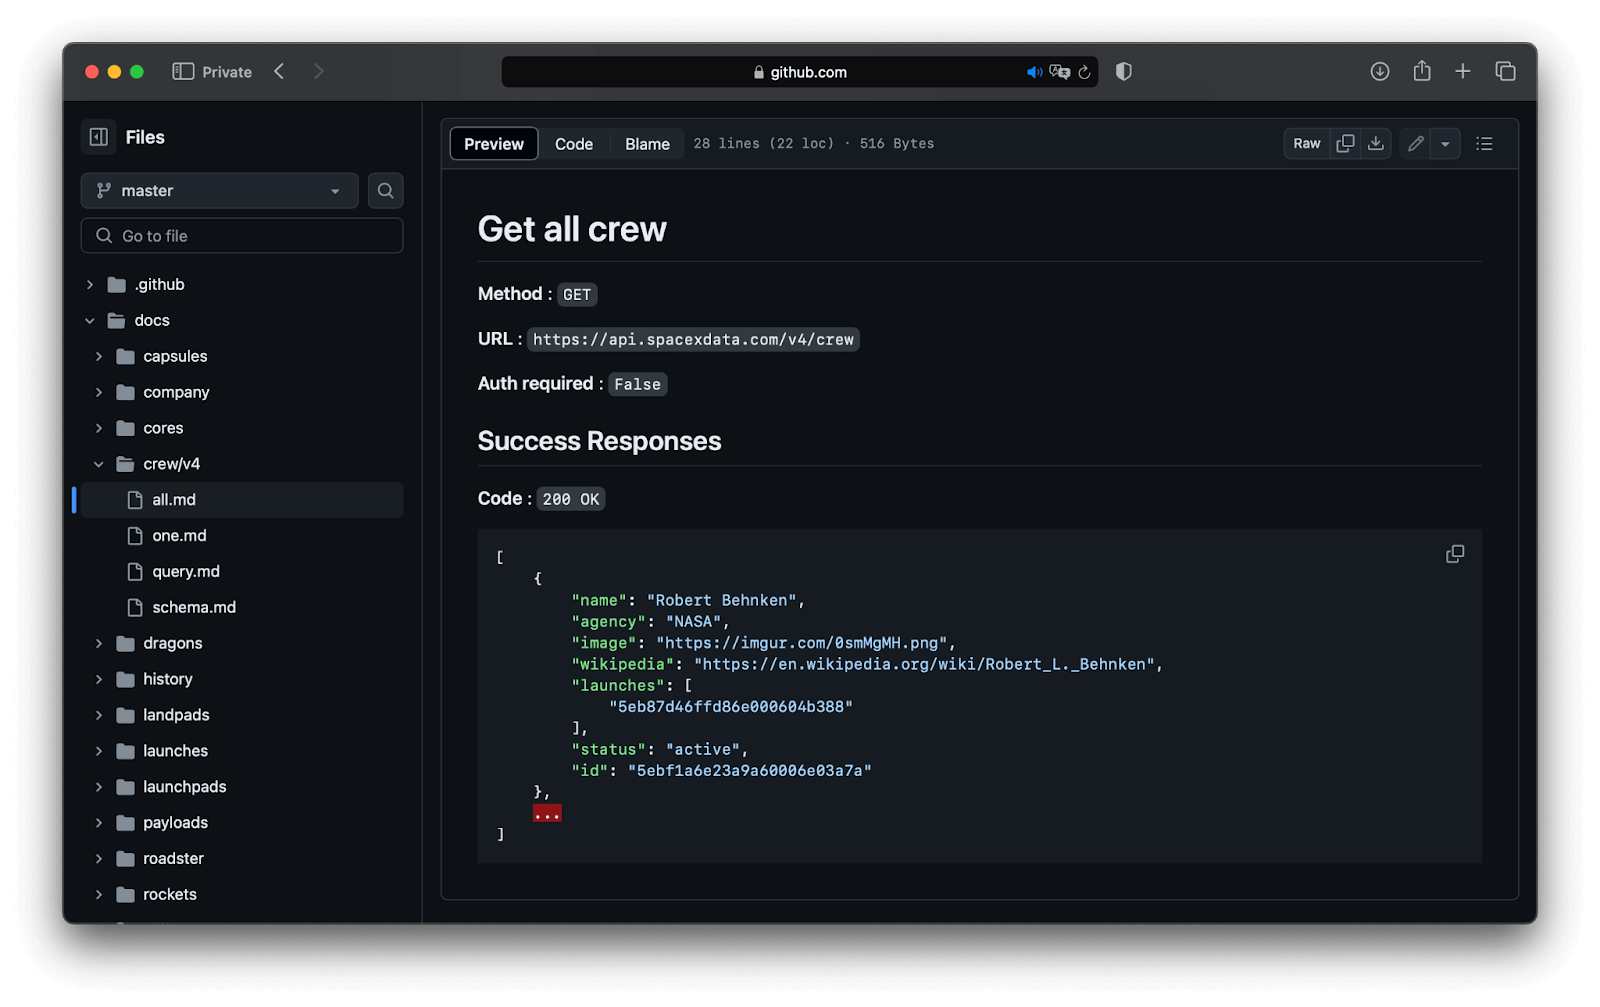Click the GET method badge
The height and width of the screenshot is (1007, 1600).
tap(577, 295)
